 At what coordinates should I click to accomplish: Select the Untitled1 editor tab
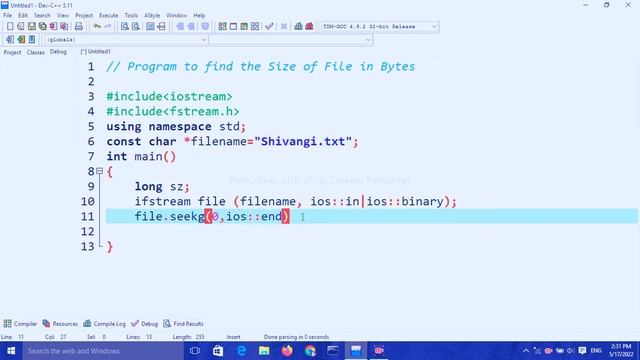pos(96,52)
